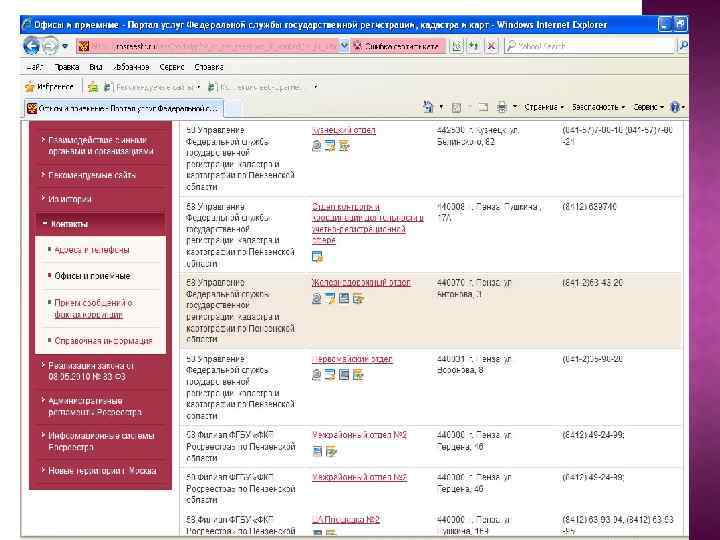
Task: Click the Yahoo! Search box
Action: pos(590,46)
